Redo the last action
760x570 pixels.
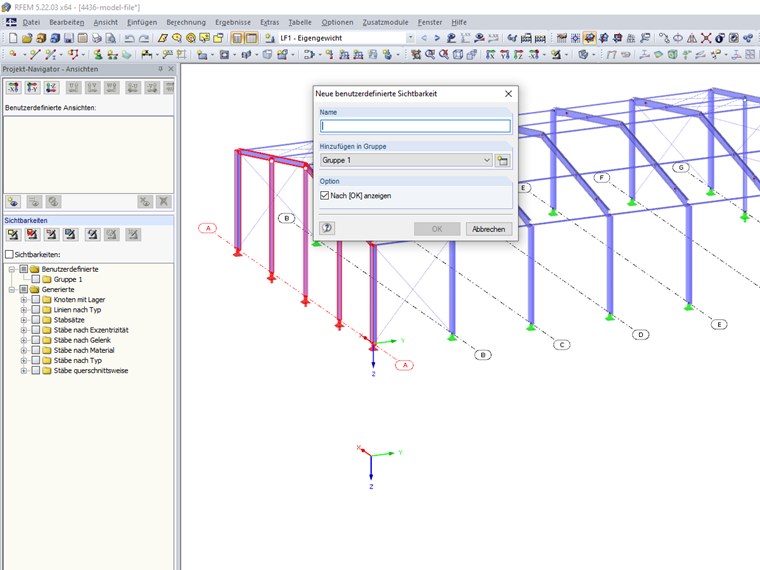[x=144, y=38]
